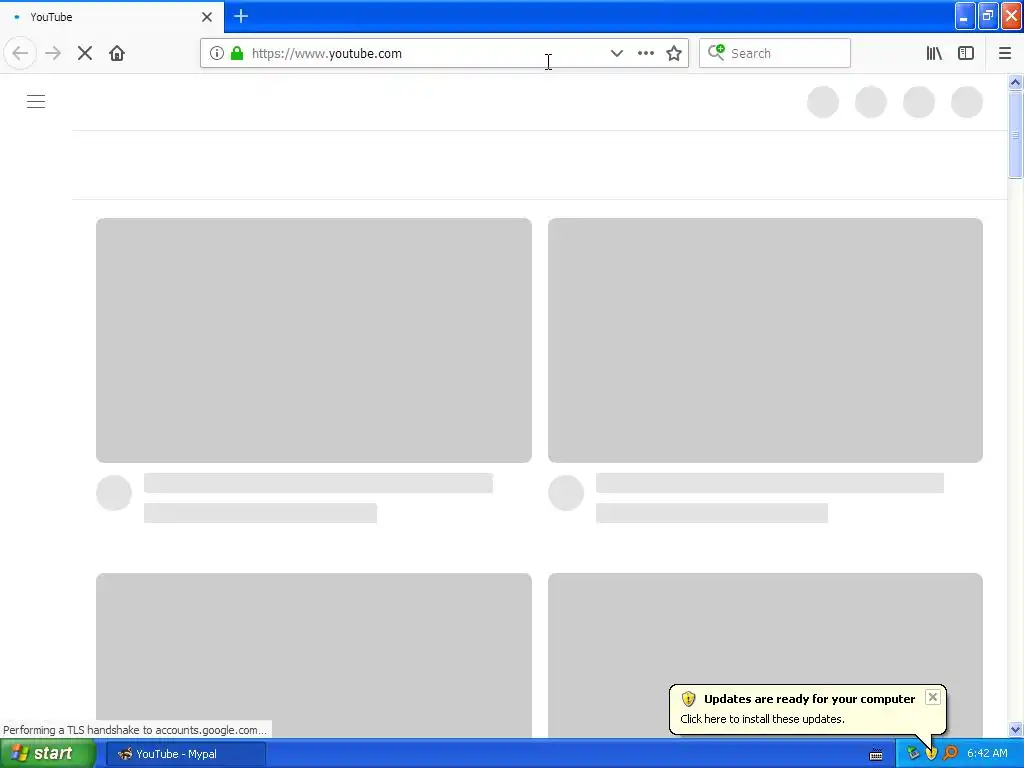The height and width of the screenshot is (768, 1024).
Task: Click the Safely Remove Hardware tray icon
Action: pos(912,754)
